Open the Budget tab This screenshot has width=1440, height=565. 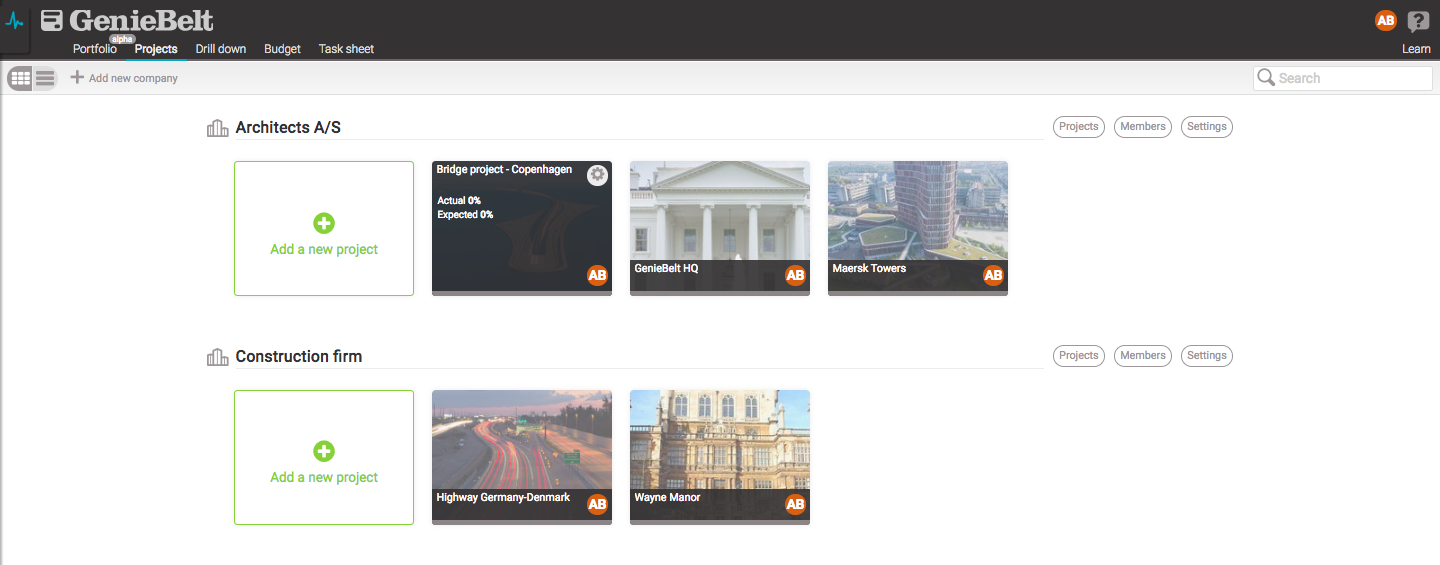click(x=283, y=49)
